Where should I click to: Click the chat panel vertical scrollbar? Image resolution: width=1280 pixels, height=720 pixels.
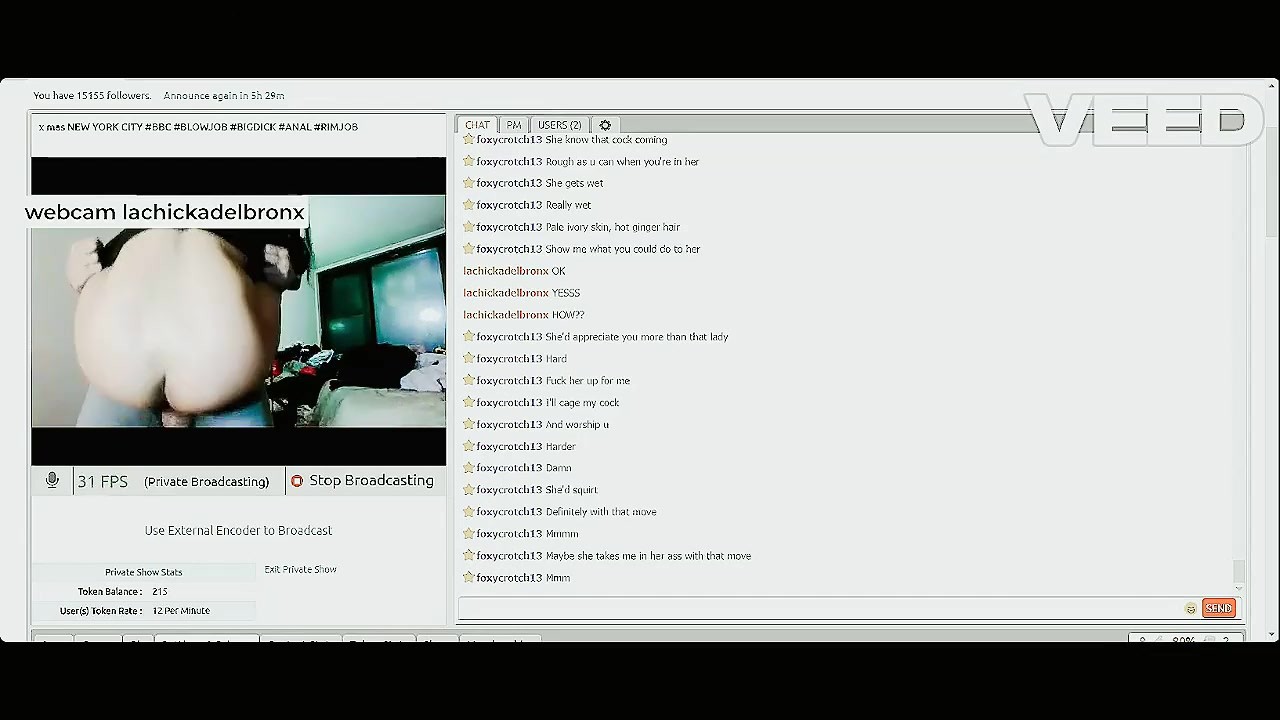tap(1239, 570)
